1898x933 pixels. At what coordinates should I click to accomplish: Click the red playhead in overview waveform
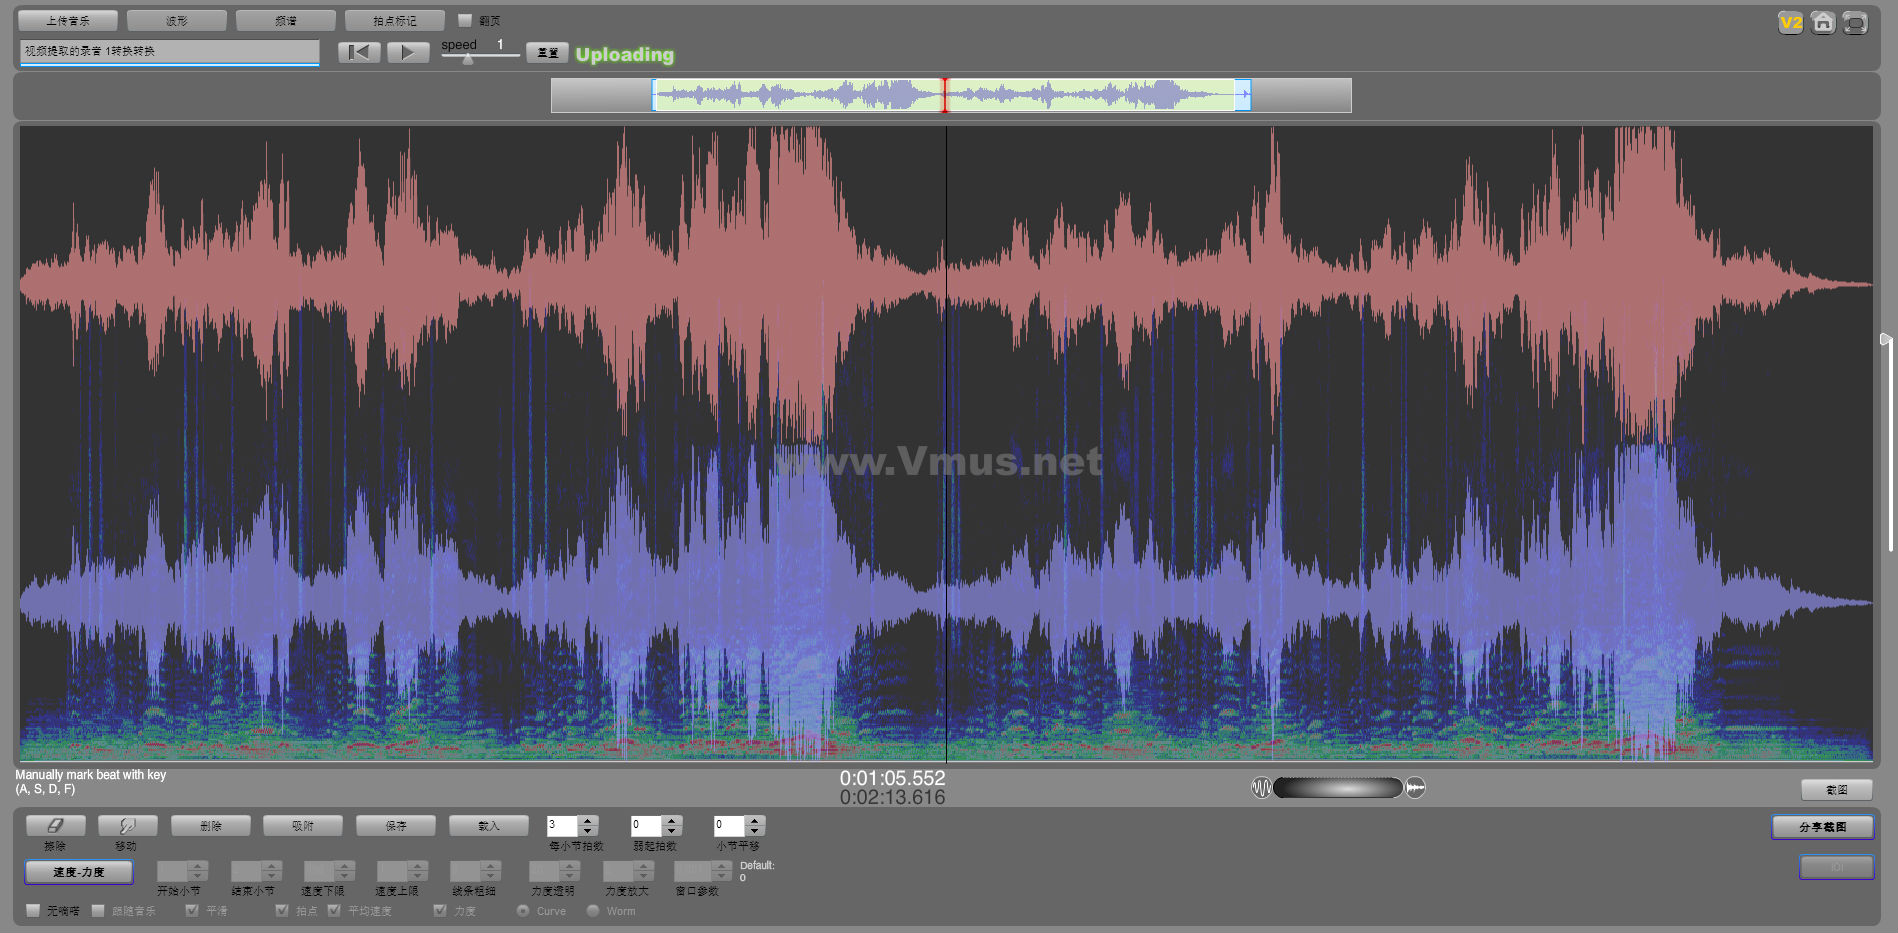click(x=944, y=95)
